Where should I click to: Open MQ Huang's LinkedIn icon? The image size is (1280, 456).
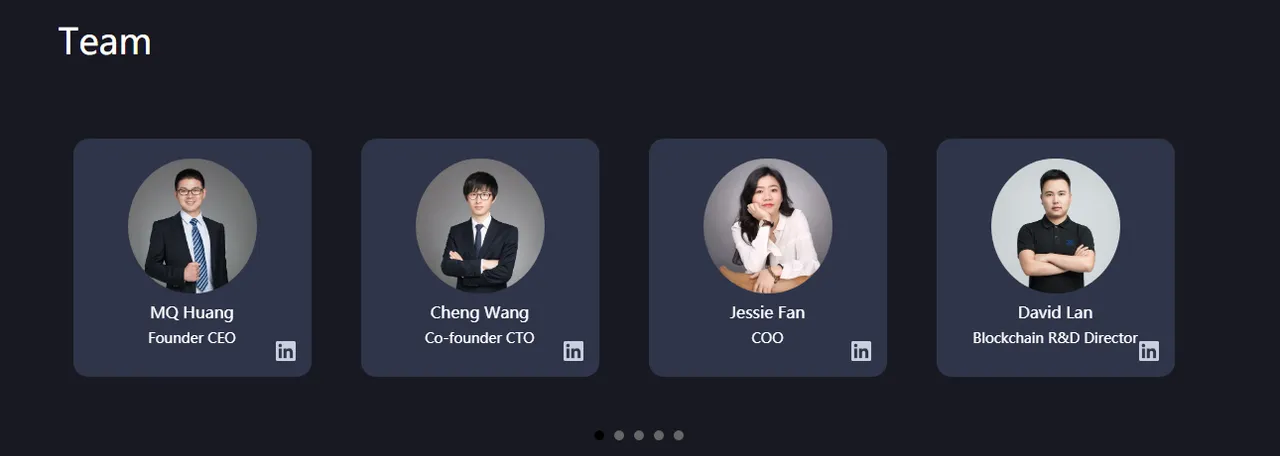click(286, 351)
